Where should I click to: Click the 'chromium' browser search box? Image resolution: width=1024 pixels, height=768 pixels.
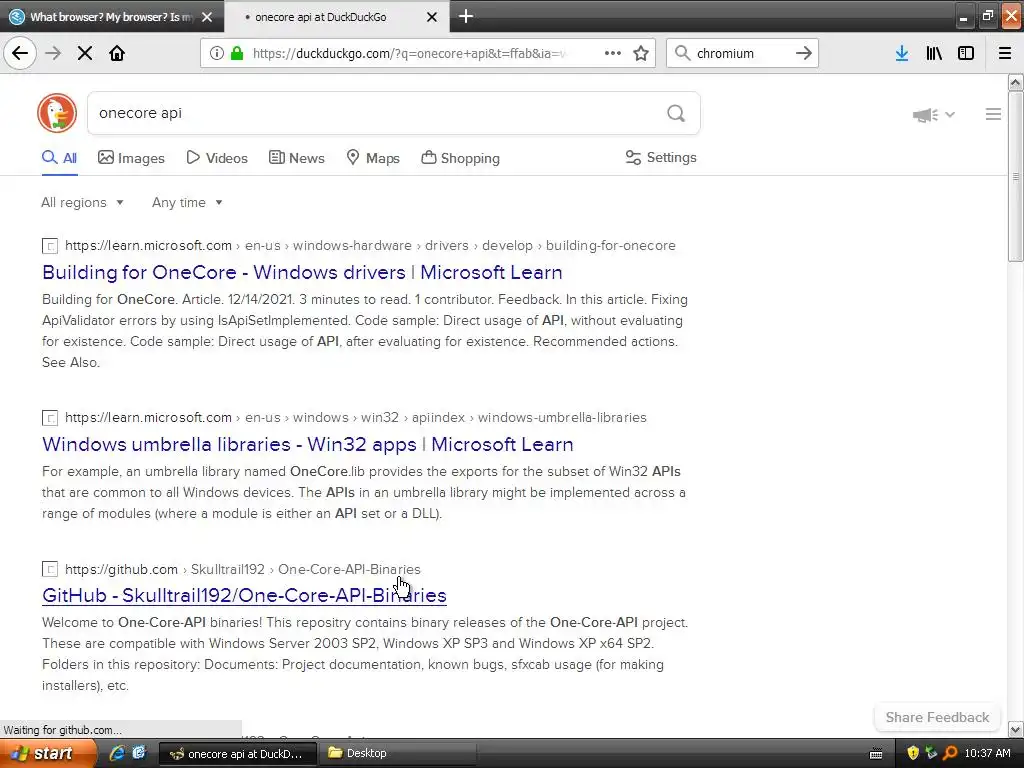point(743,54)
